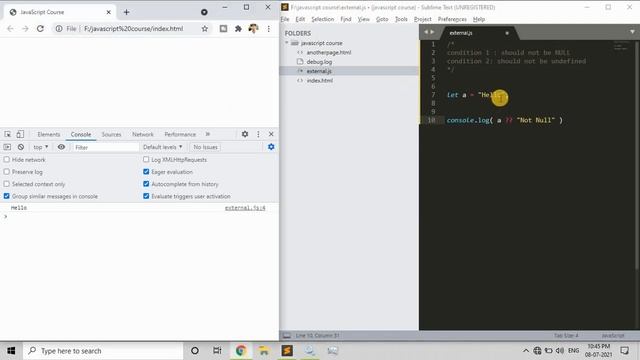This screenshot has width=640, height=360.
Task: Enable Log XMLHttpRequests checkbox
Action: [x=146, y=160]
